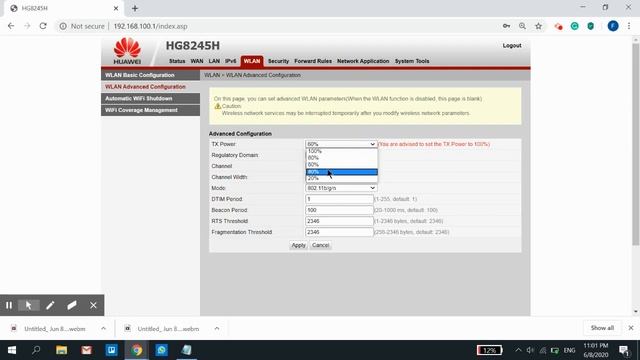
Task: Select the recorder cursor tool
Action: pyautogui.click(x=29, y=305)
